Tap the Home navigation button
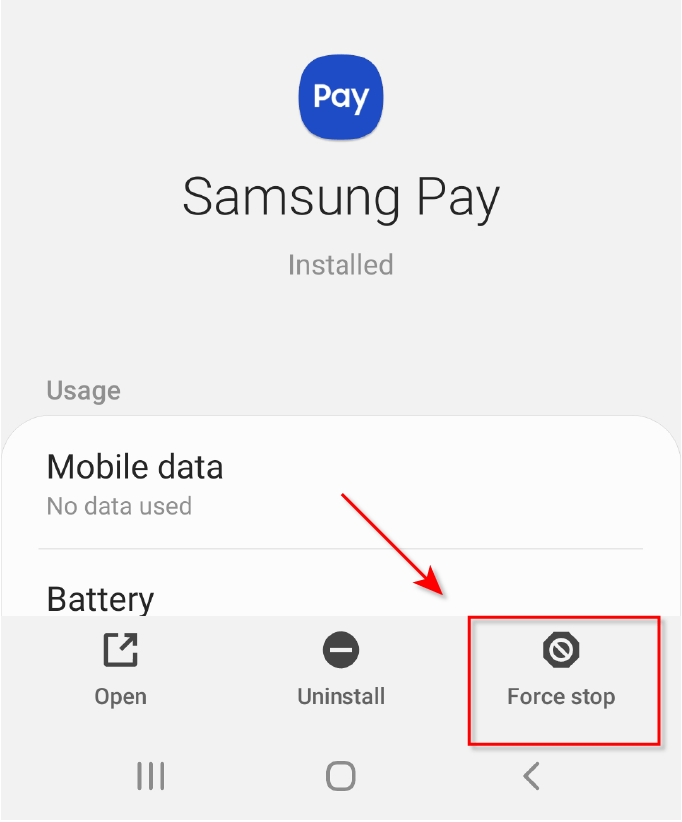 coord(341,776)
